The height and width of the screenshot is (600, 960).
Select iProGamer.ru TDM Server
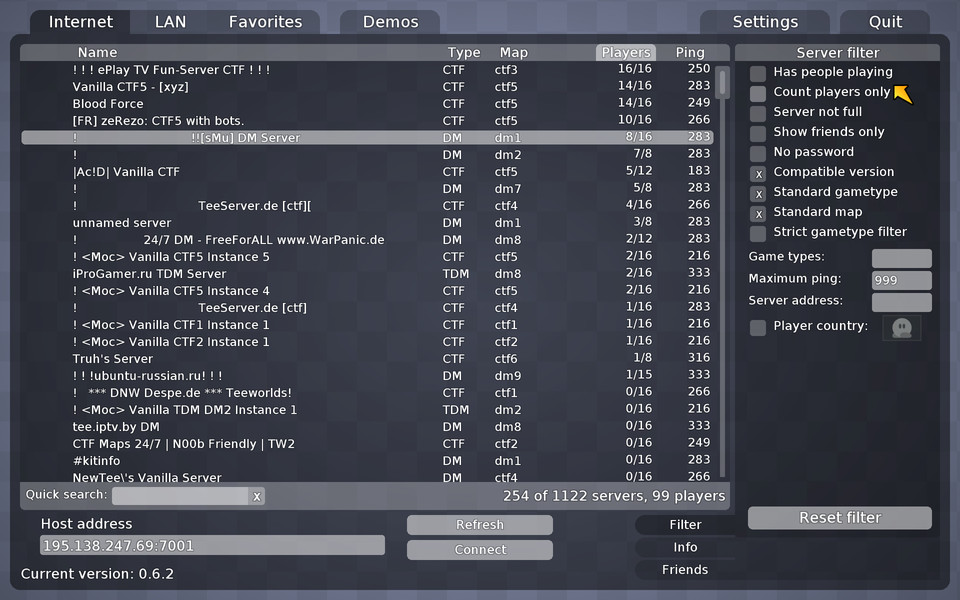click(367, 274)
